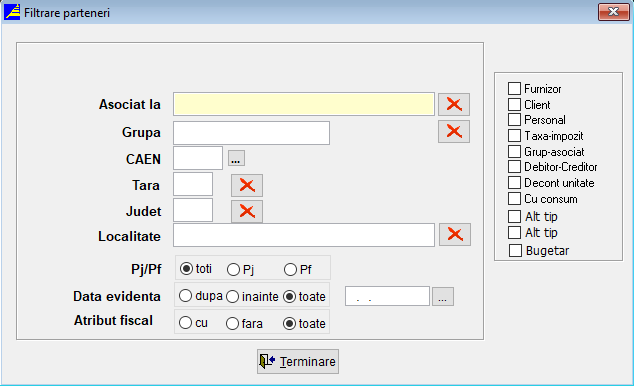Clear the Tara field with red X
Screen dimensions: 634x386
[247, 186]
